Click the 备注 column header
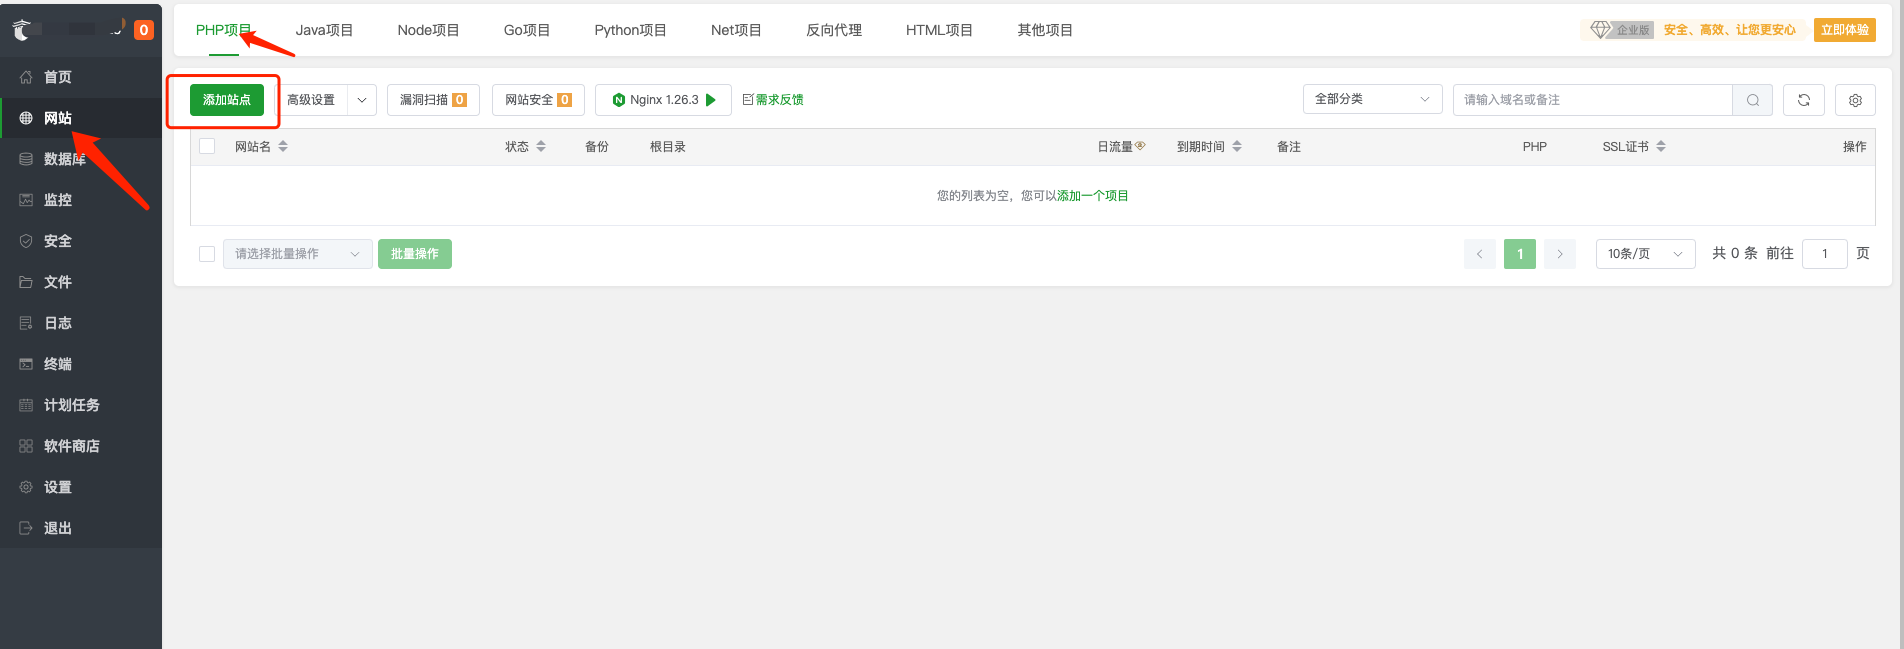 click(1289, 147)
